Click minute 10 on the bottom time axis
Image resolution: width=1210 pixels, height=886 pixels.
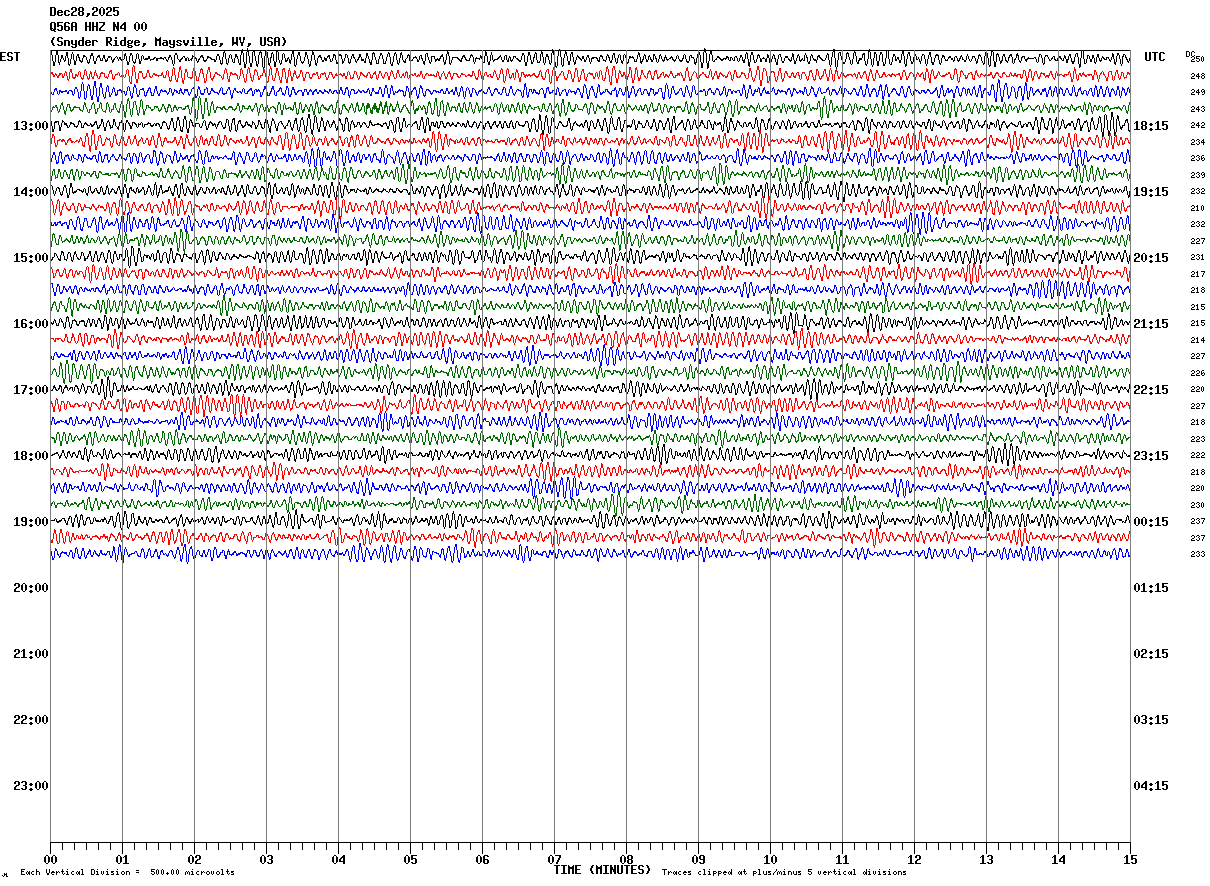point(770,860)
